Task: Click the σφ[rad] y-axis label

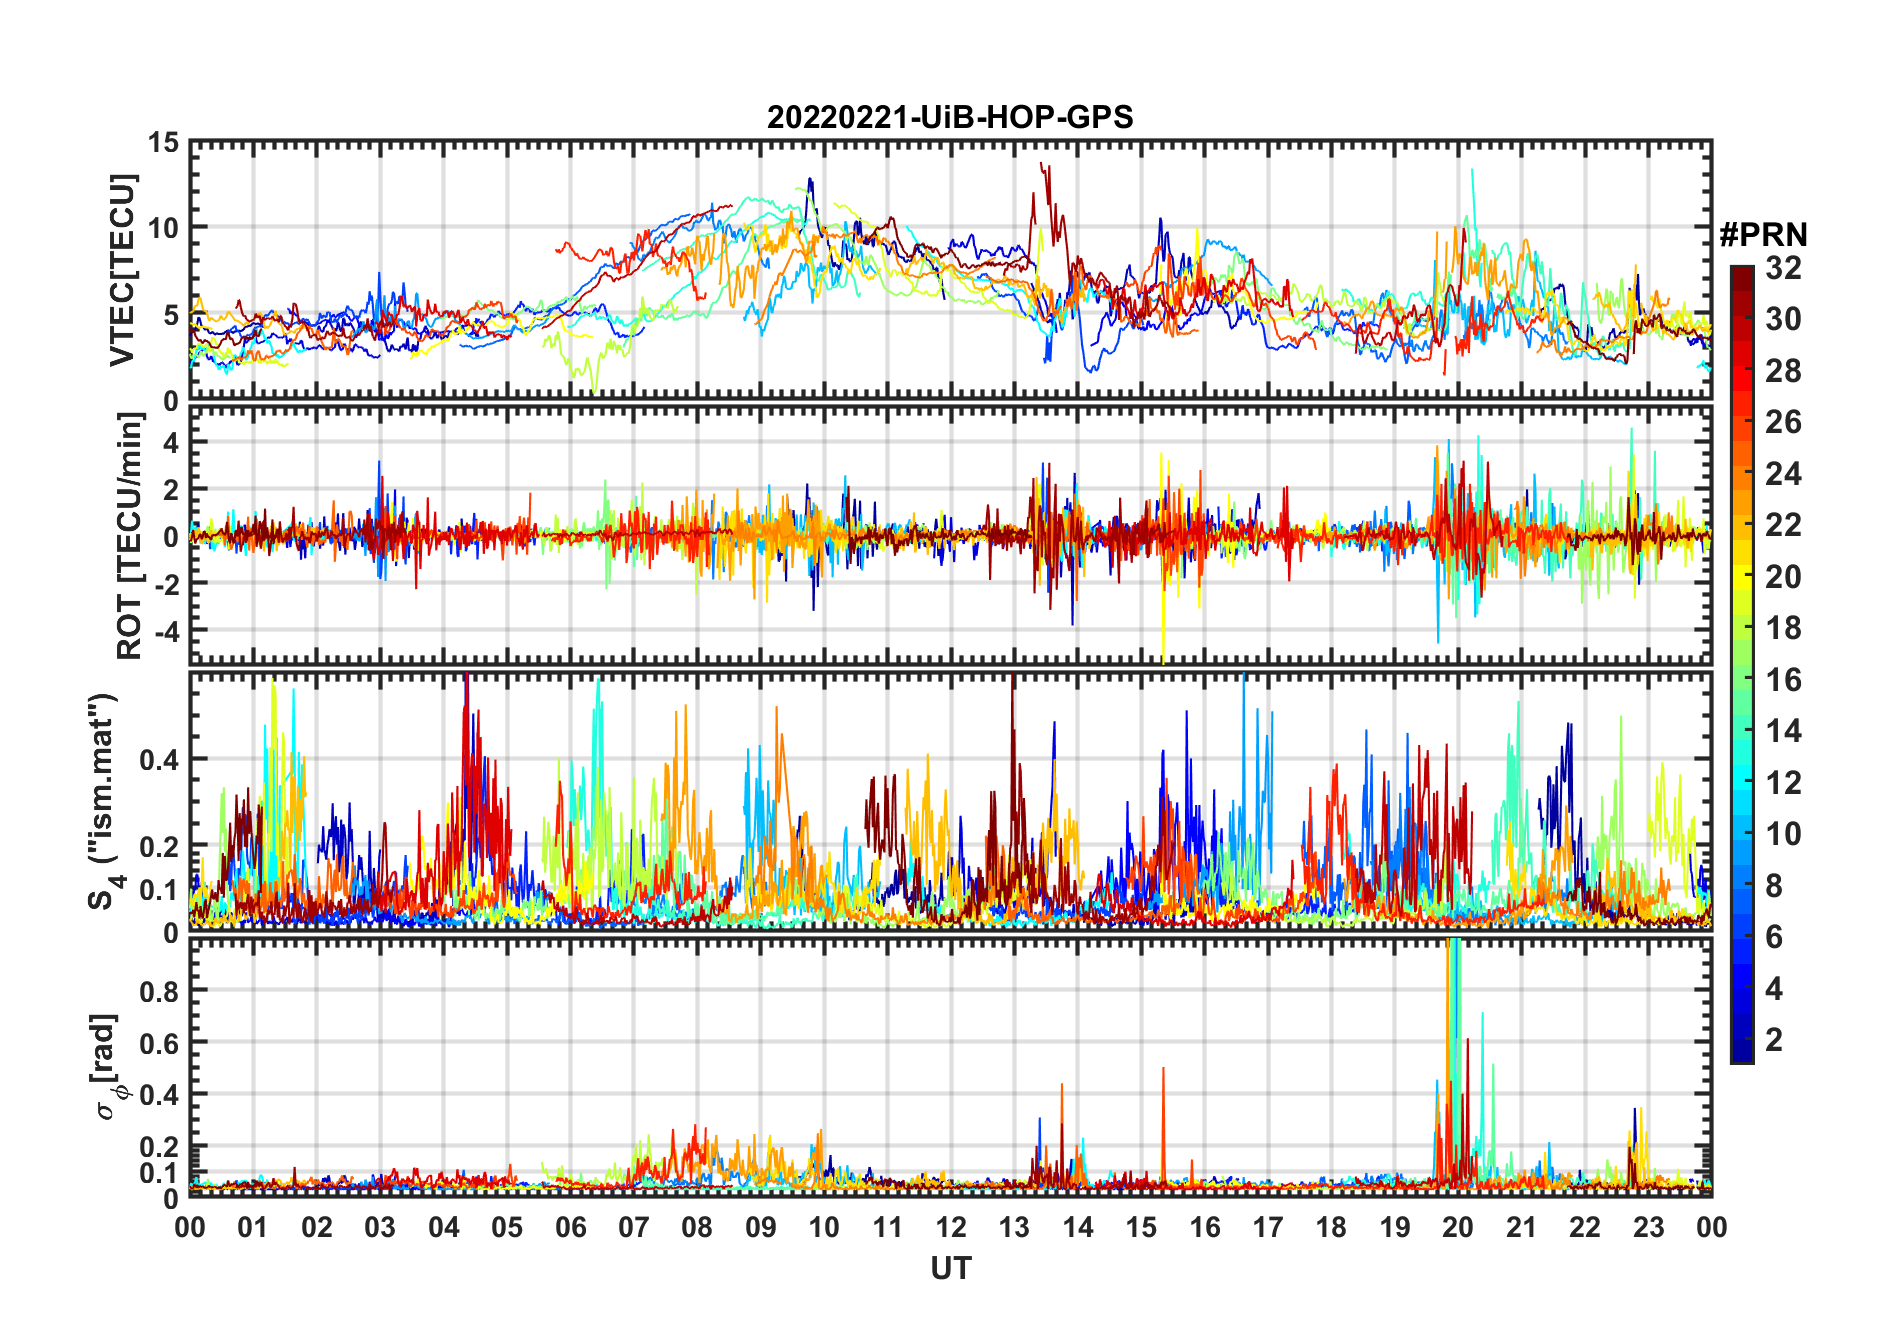Action: (x=106, y=1067)
